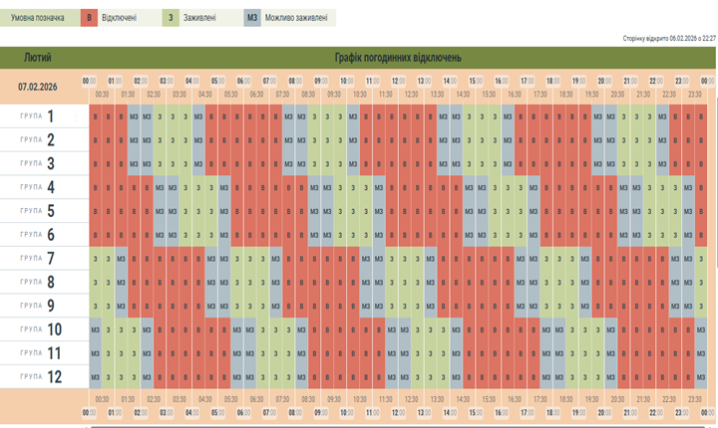Click the Умовна позначка label
Screen dimensions: 718x428
tap(38, 18)
